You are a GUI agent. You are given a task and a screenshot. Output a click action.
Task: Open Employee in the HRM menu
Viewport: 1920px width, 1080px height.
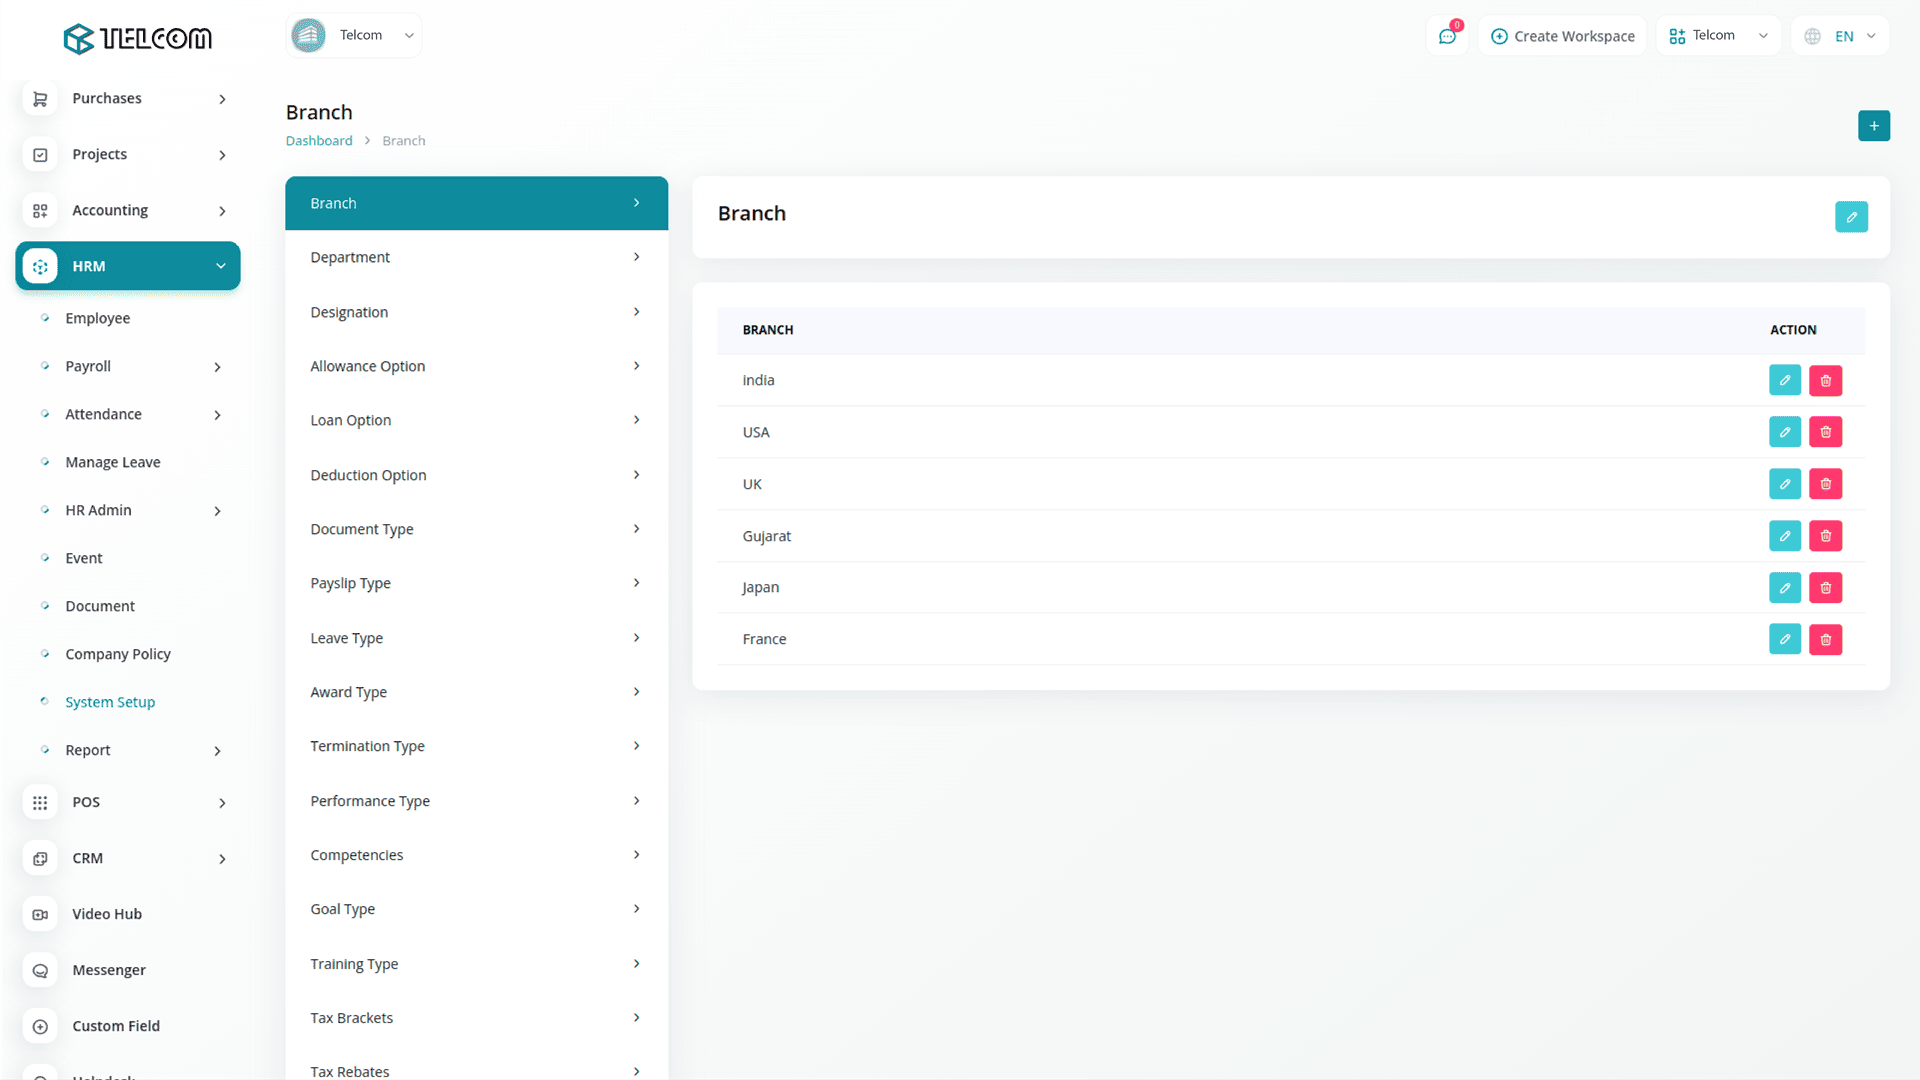[97, 318]
